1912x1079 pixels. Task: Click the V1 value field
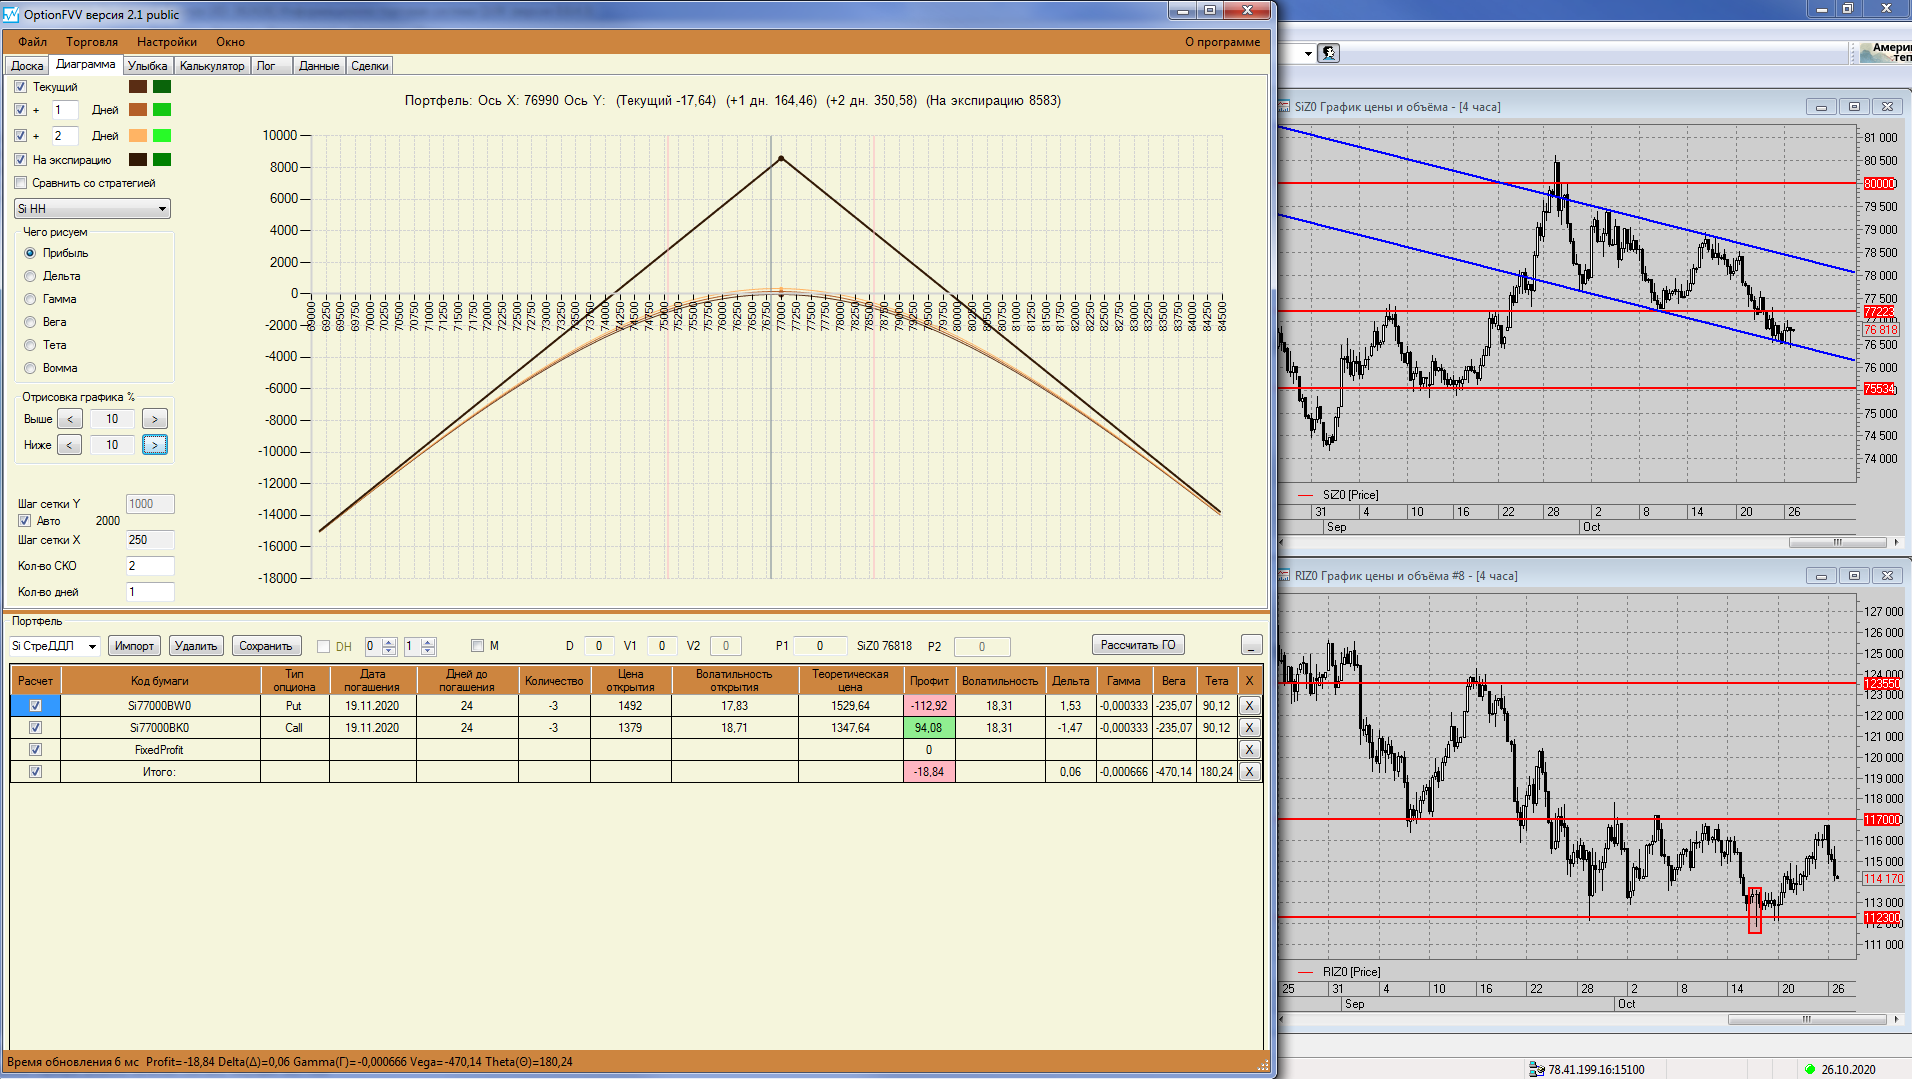pyautogui.click(x=662, y=646)
